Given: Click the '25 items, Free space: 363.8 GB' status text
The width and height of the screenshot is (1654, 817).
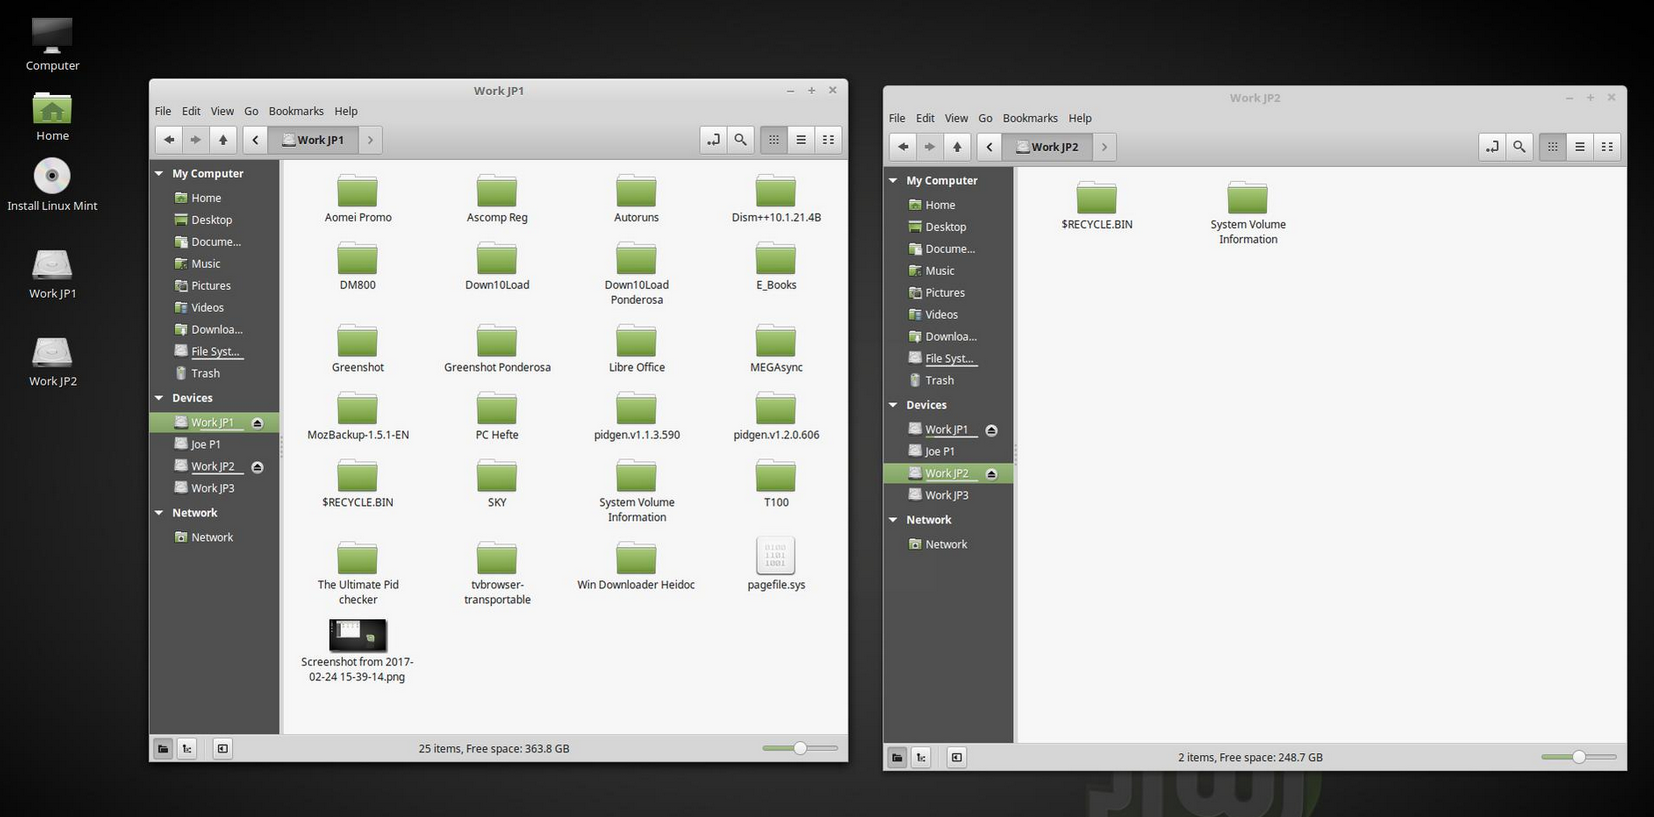Looking at the screenshot, I should (x=494, y=749).
